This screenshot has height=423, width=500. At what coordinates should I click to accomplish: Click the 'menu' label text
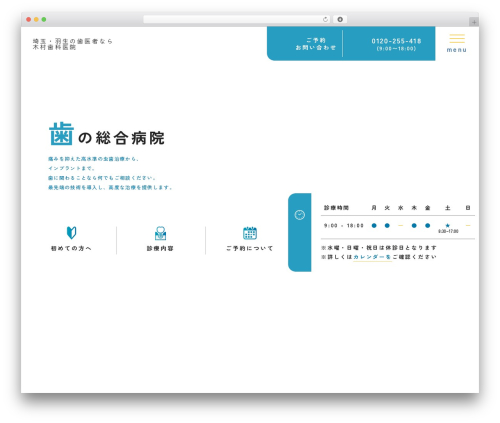coord(457,50)
